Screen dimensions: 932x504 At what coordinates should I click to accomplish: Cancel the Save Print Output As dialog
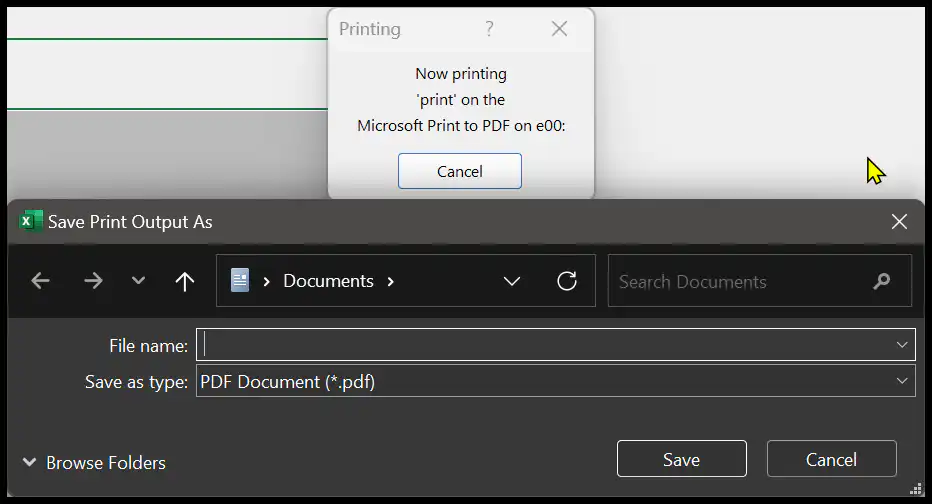pyautogui.click(x=832, y=459)
